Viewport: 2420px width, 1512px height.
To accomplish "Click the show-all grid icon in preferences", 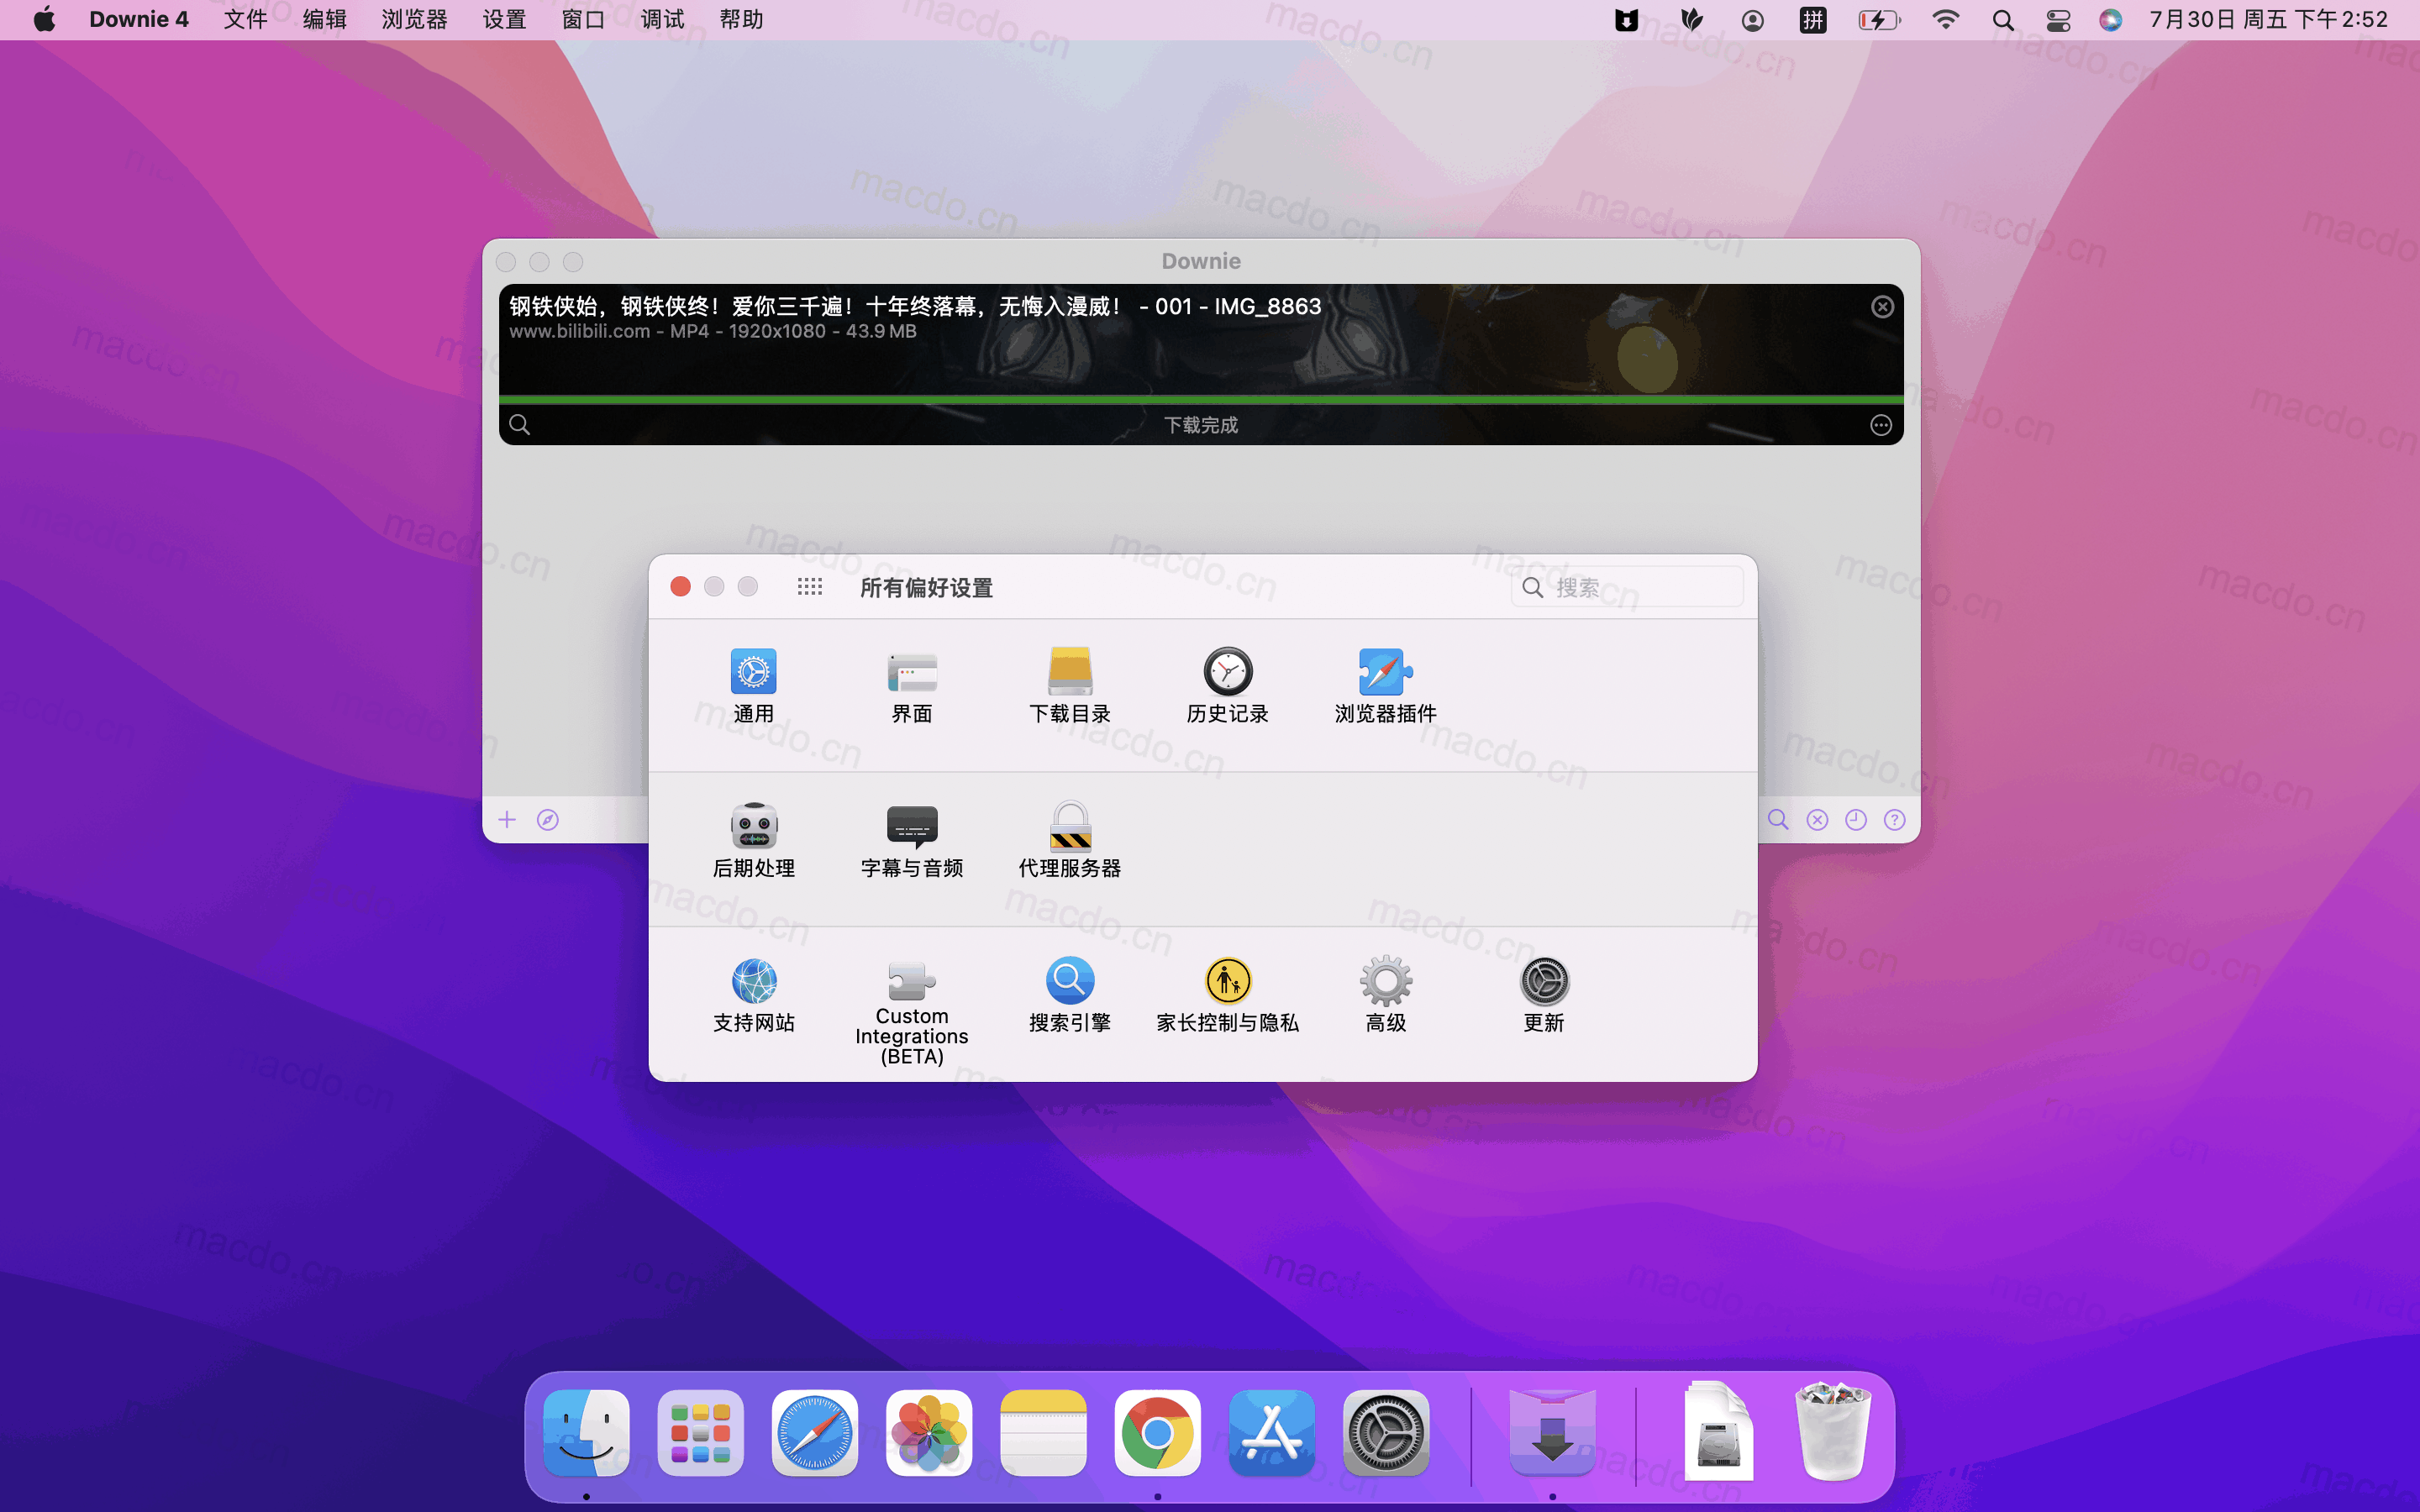I will pyautogui.click(x=809, y=587).
